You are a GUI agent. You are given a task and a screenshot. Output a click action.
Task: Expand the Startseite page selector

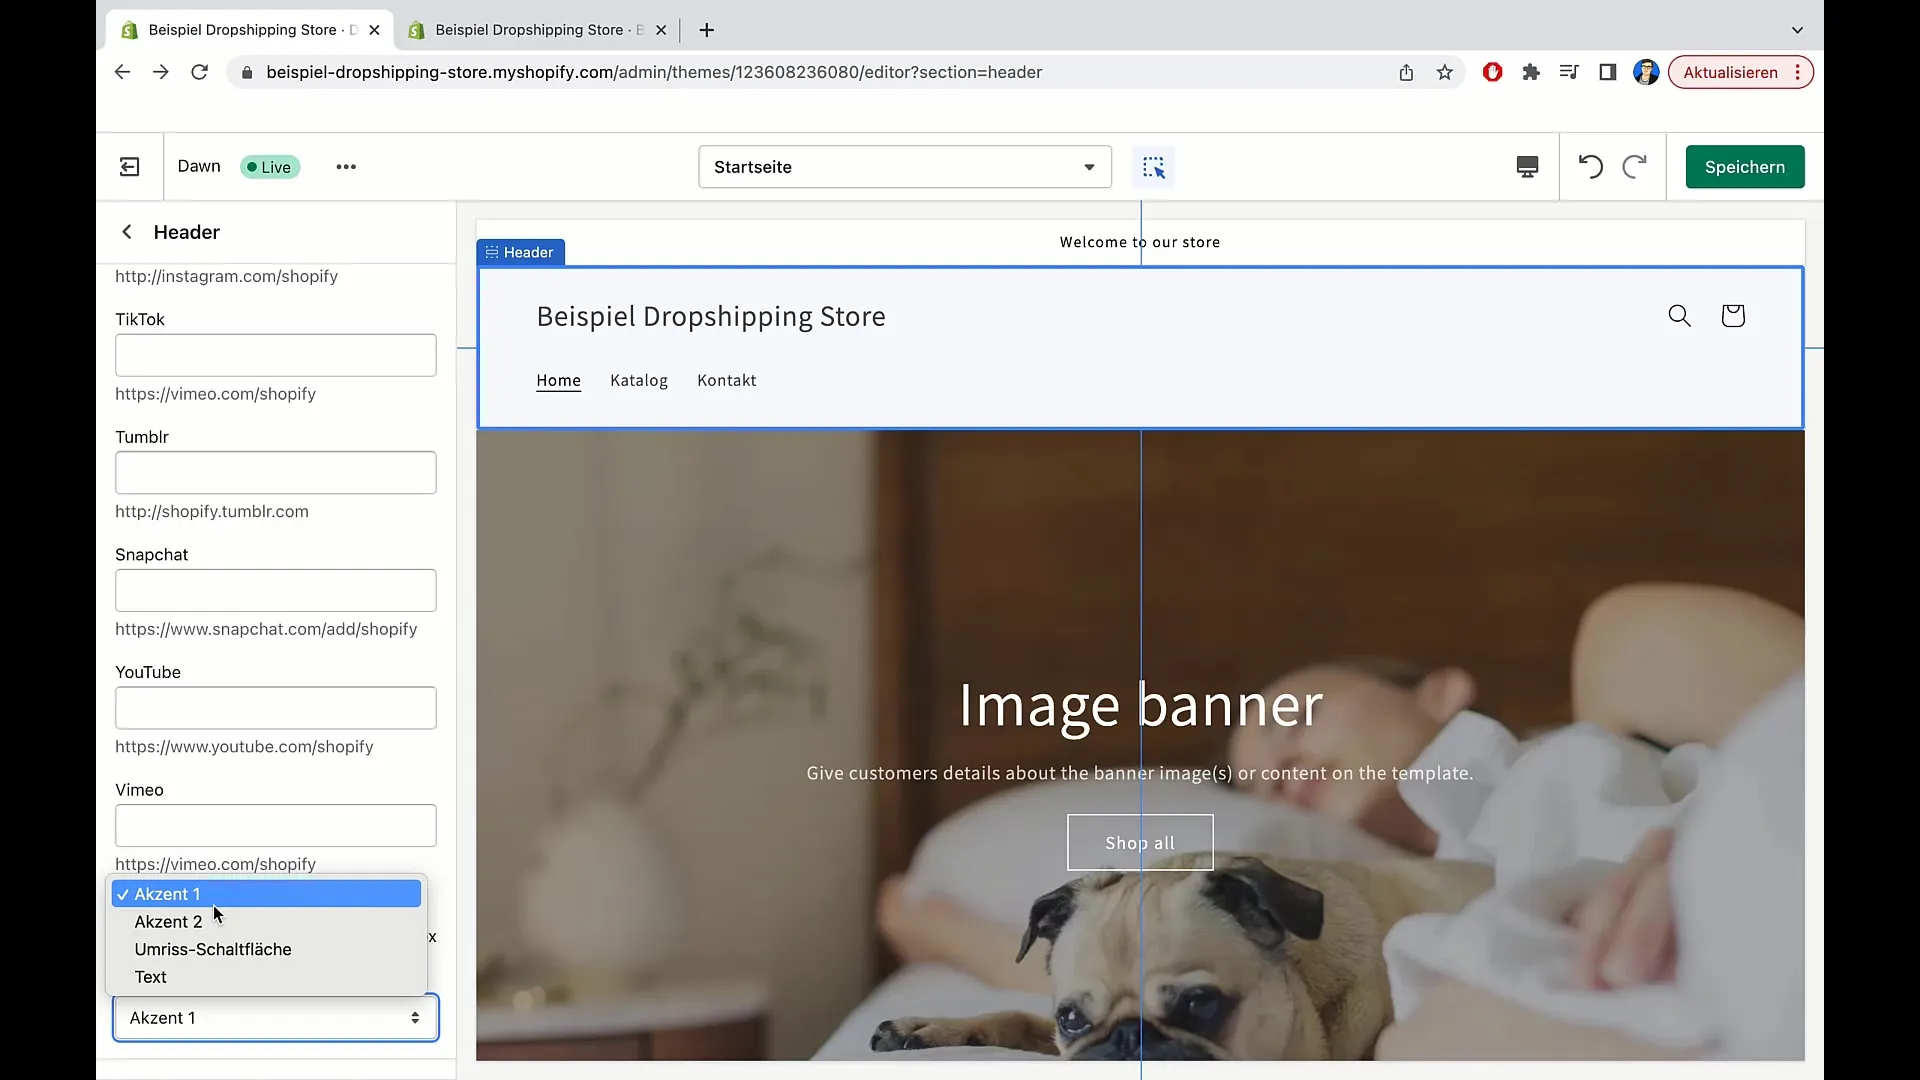click(x=903, y=166)
